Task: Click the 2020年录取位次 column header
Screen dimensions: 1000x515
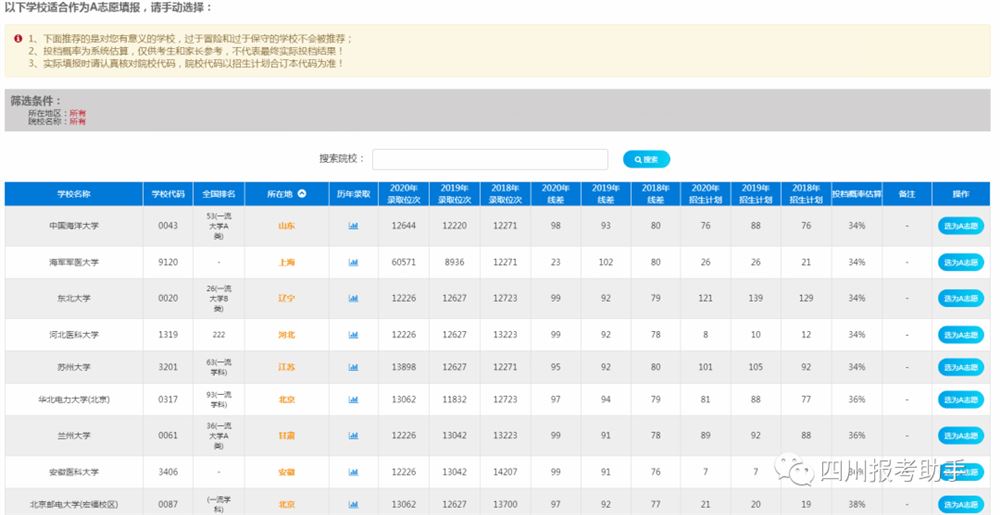Action: point(404,194)
